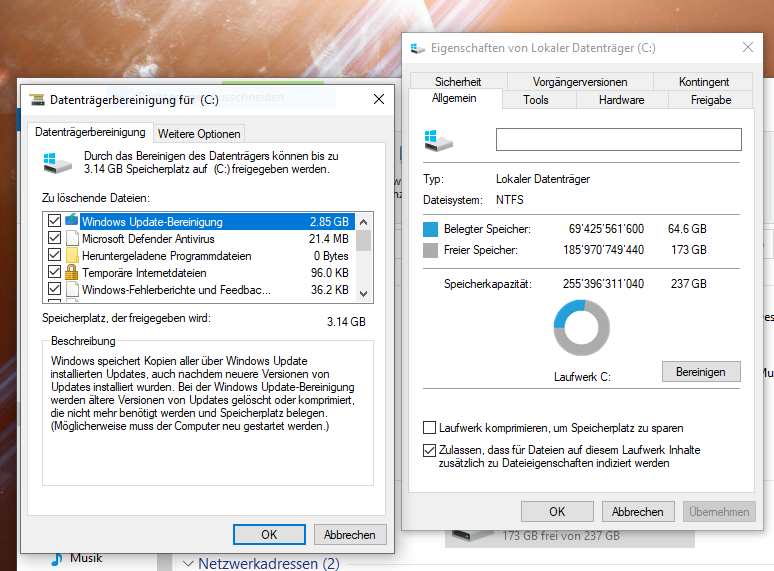Screen dimensions: 774x571
Task: Click the Heruntergeladene Programmdateien folder icon
Action: pyautogui.click(x=72, y=256)
